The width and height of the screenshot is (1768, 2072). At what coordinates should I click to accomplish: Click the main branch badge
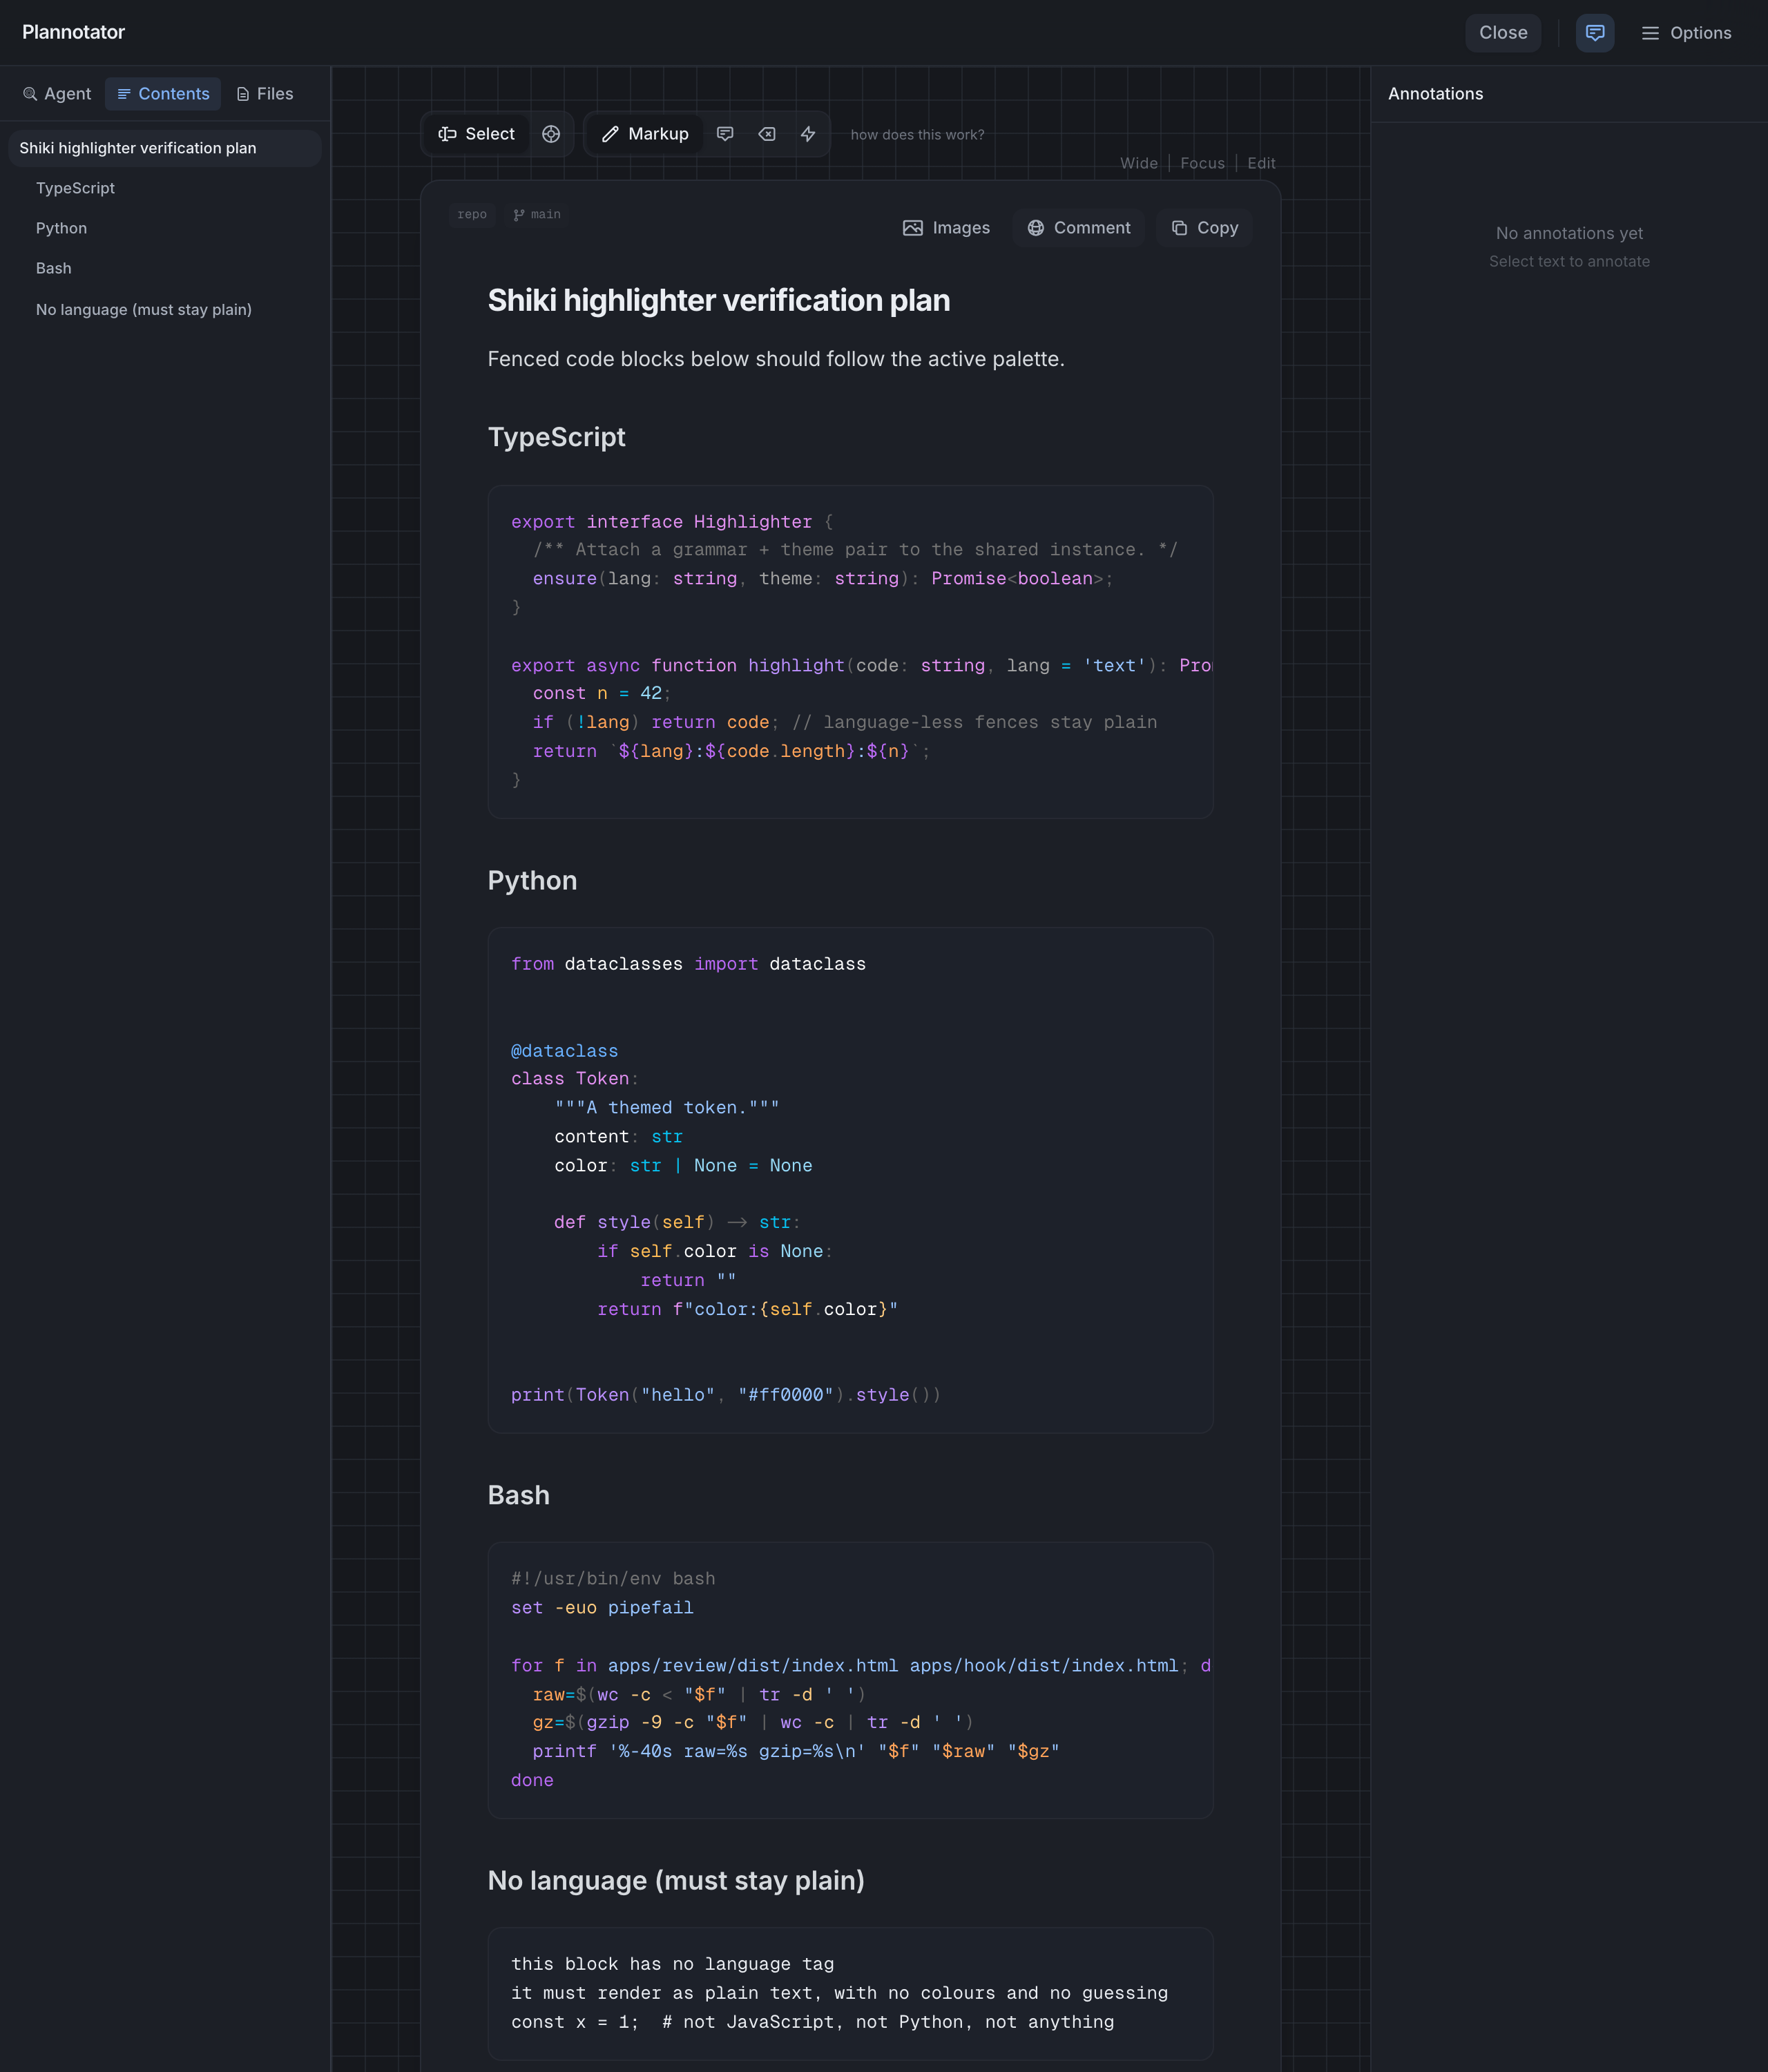(x=537, y=214)
